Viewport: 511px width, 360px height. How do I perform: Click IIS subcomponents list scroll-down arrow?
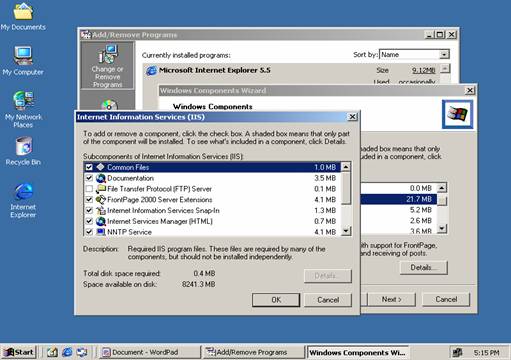(x=346, y=231)
